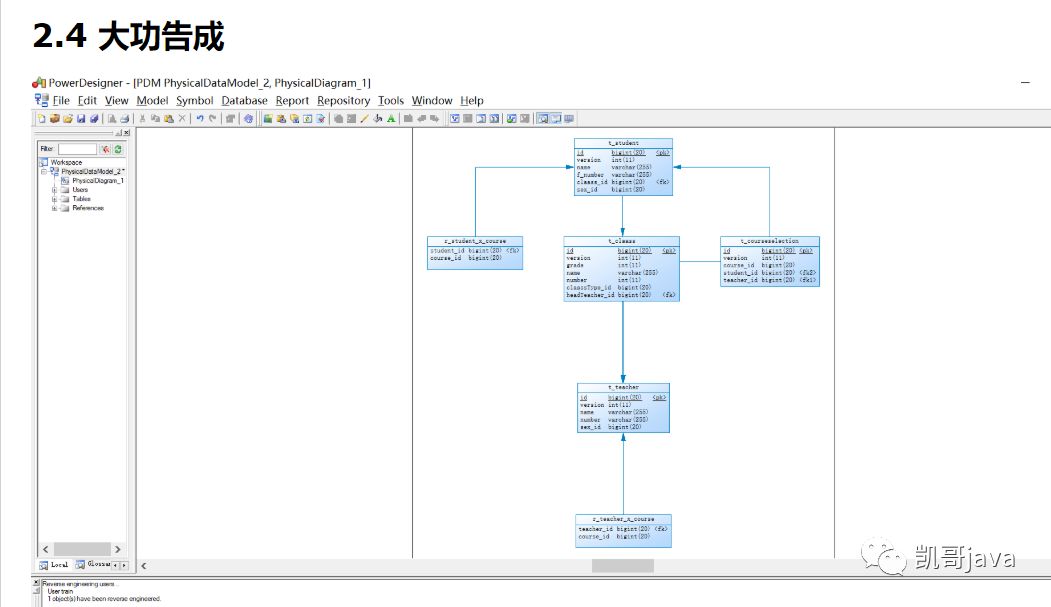This screenshot has height=607, width=1051.
Task: Select the t_class table
Action: point(621,269)
